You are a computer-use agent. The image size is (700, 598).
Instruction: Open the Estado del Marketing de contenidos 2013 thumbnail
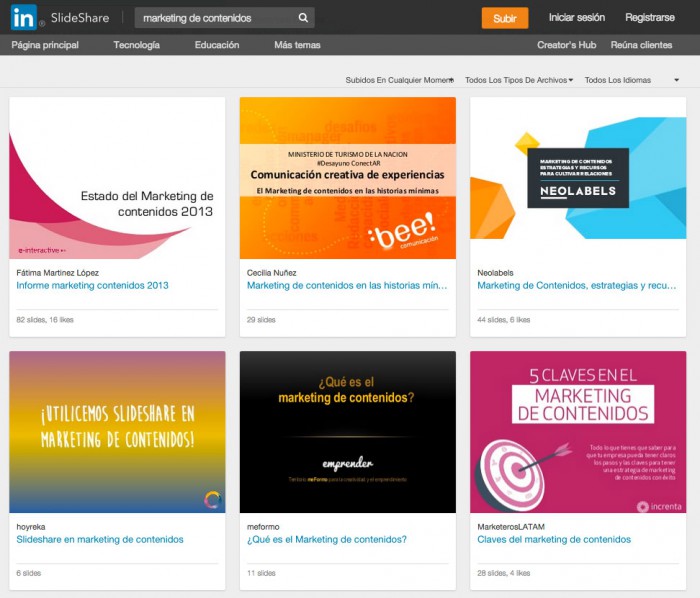[117, 178]
